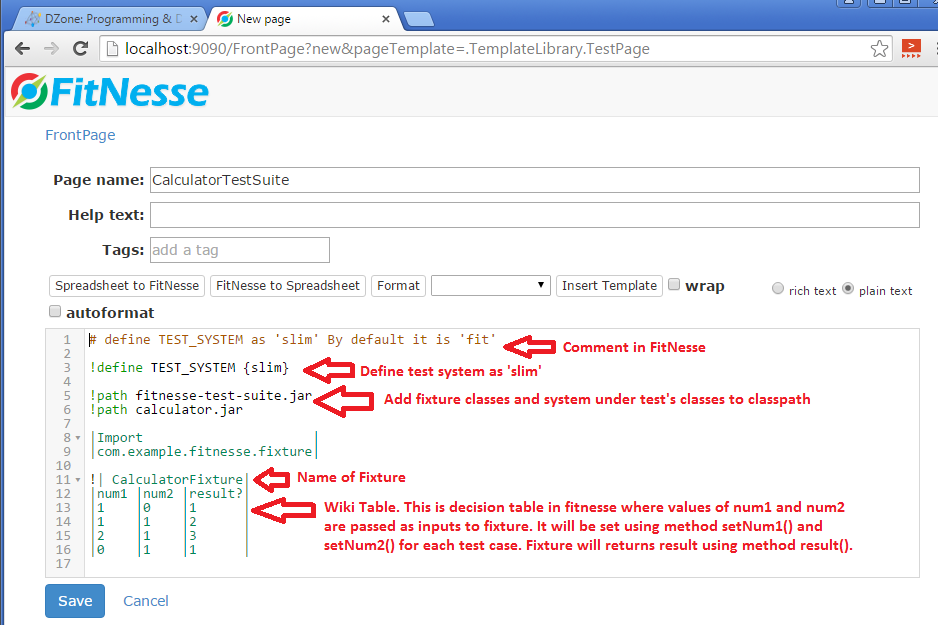Open the template dropdown list
Viewport: 938px width, 625px height.
491,285
